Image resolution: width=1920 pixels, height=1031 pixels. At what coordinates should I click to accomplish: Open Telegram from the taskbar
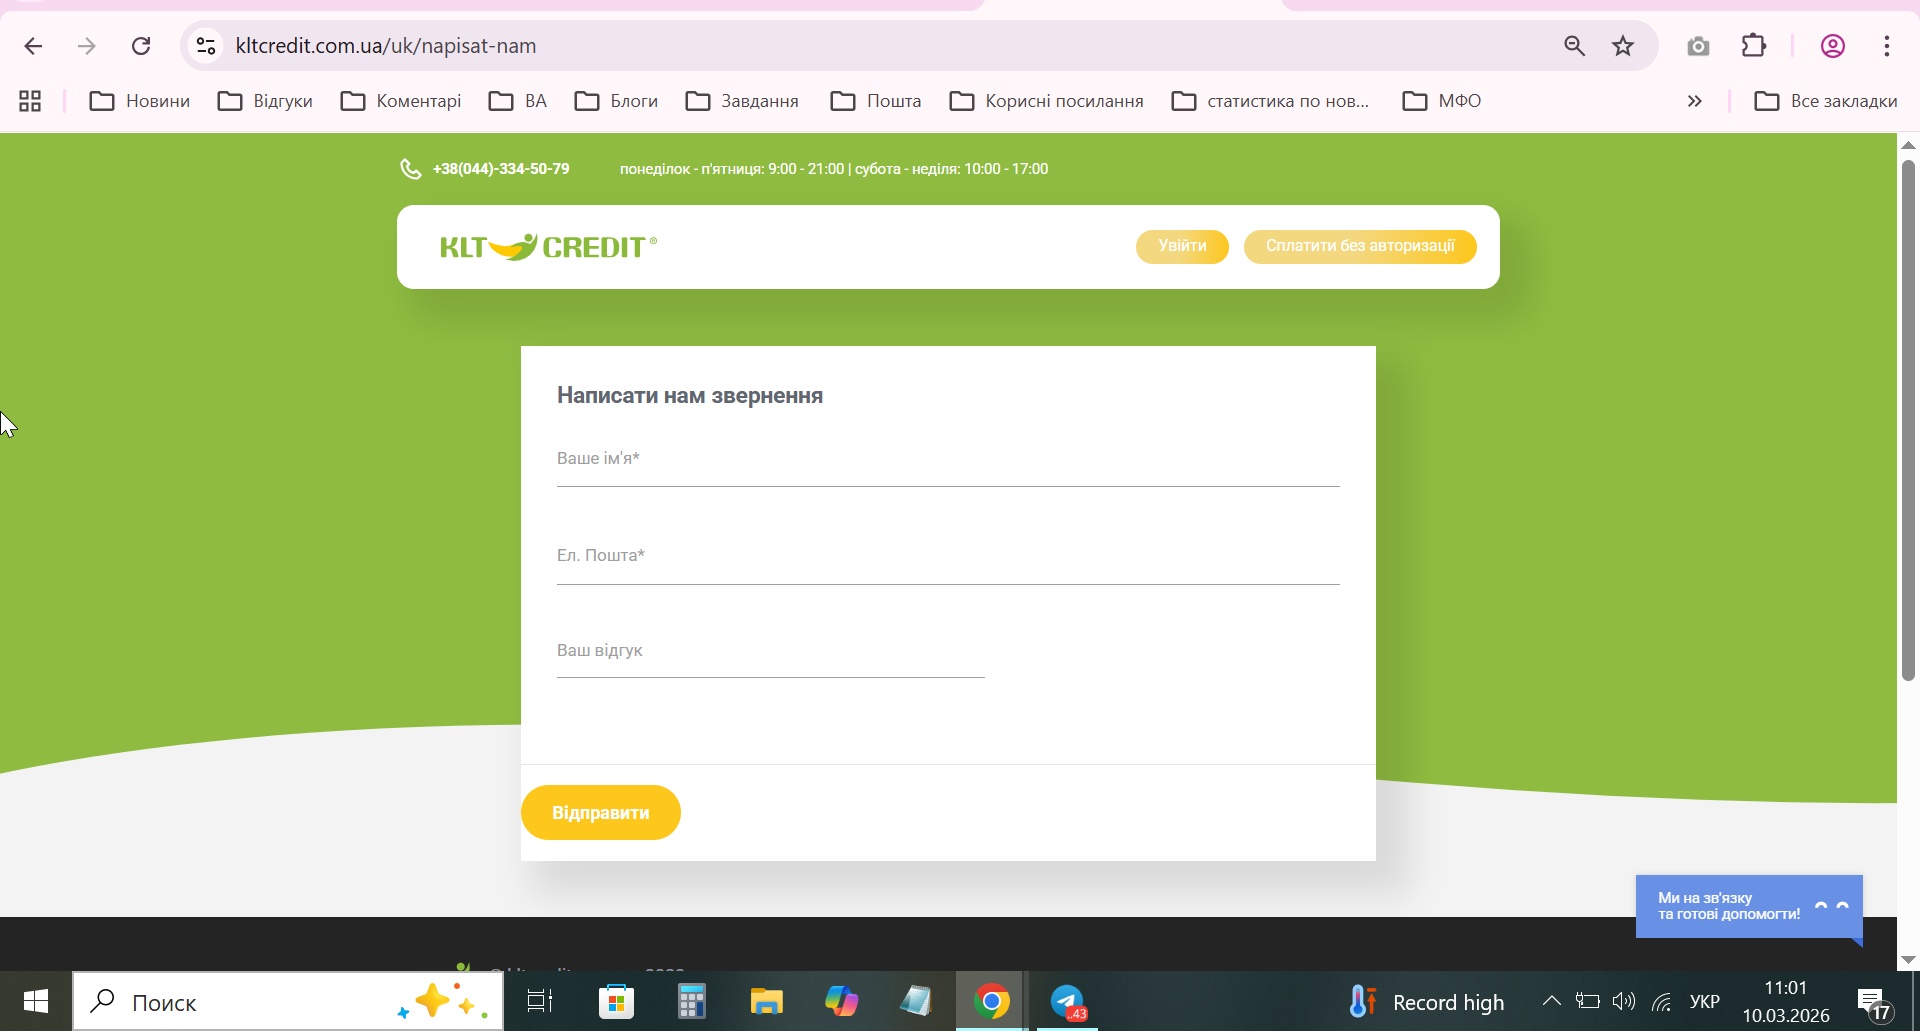pos(1067,1001)
